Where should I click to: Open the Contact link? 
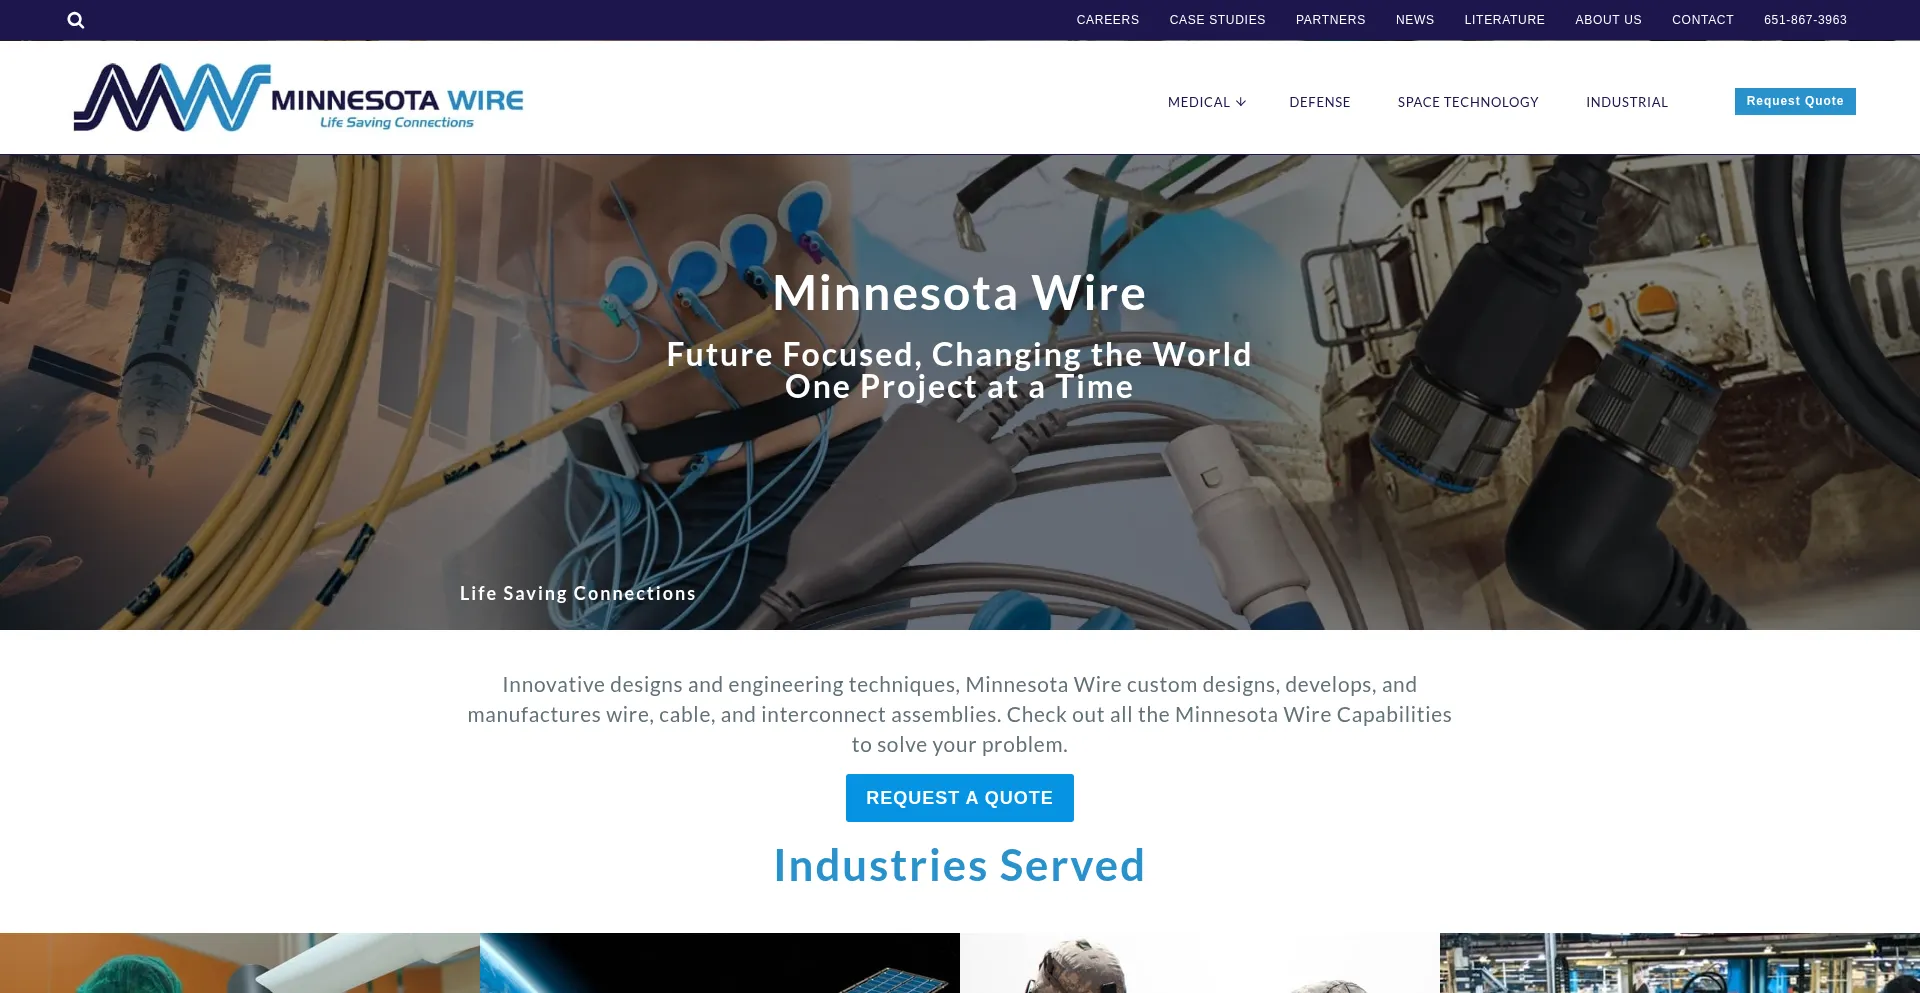(x=1703, y=20)
